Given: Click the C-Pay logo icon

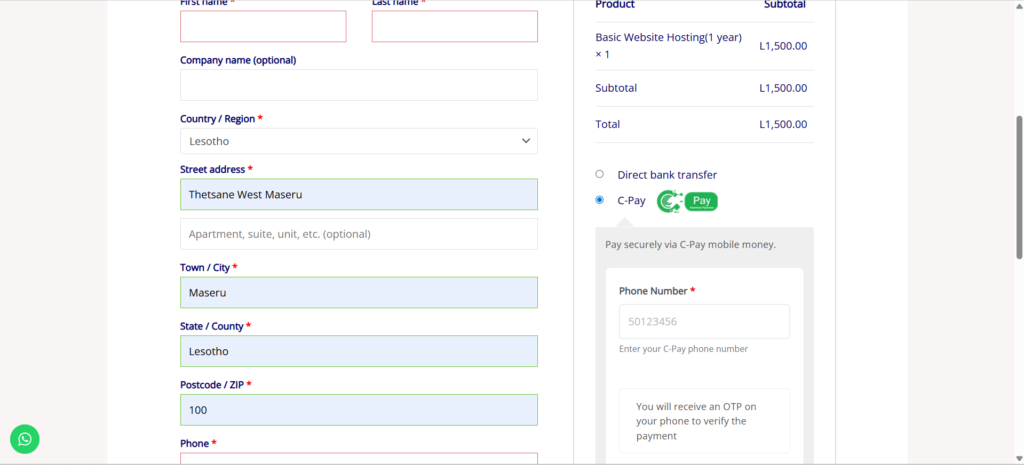Looking at the screenshot, I should [687, 201].
